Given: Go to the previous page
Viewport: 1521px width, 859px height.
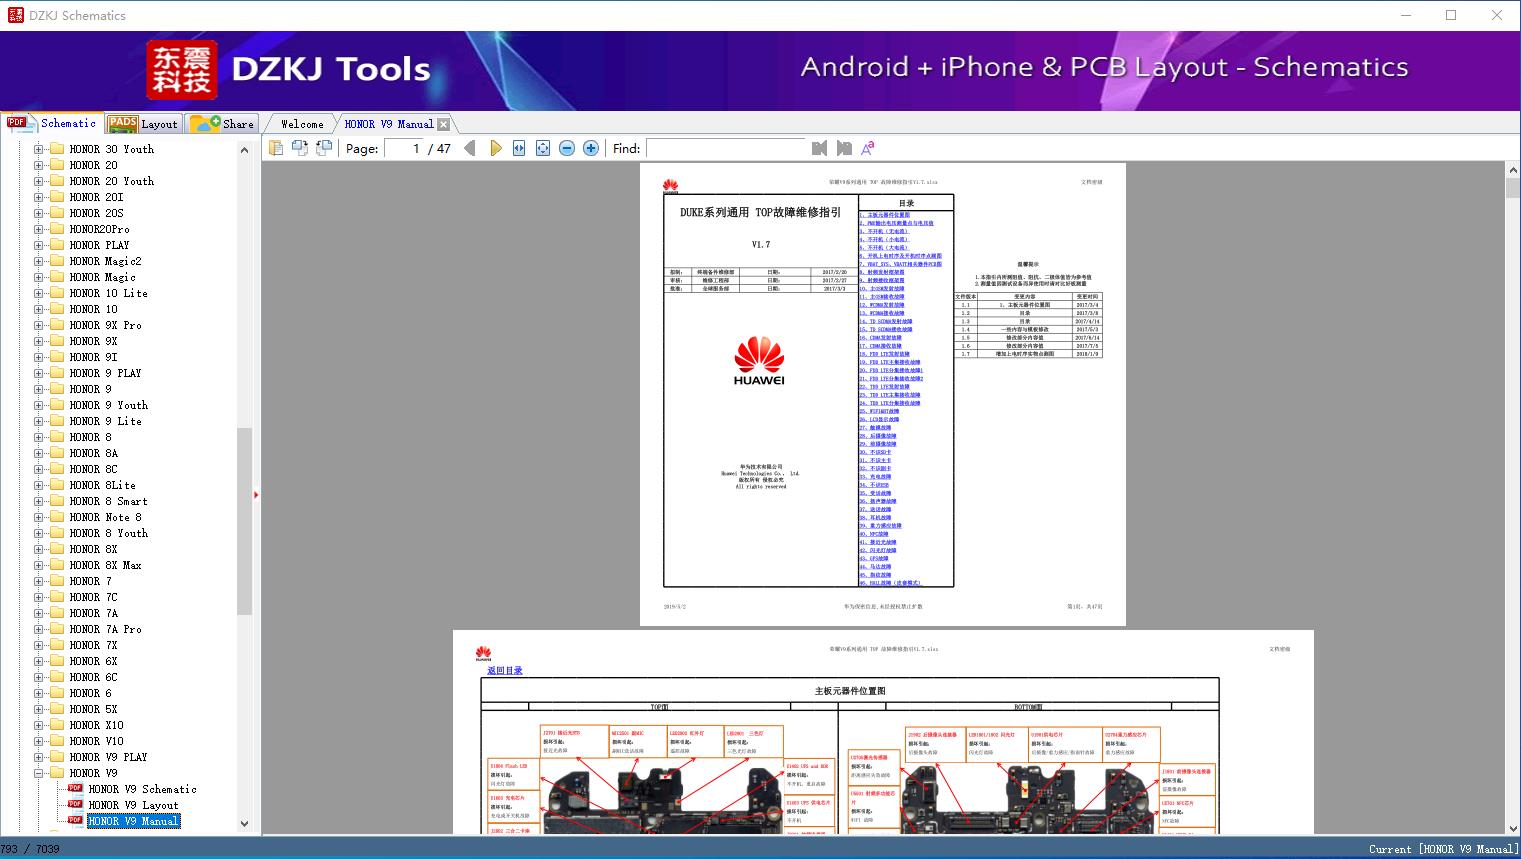Looking at the screenshot, I should pyautogui.click(x=470, y=148).
